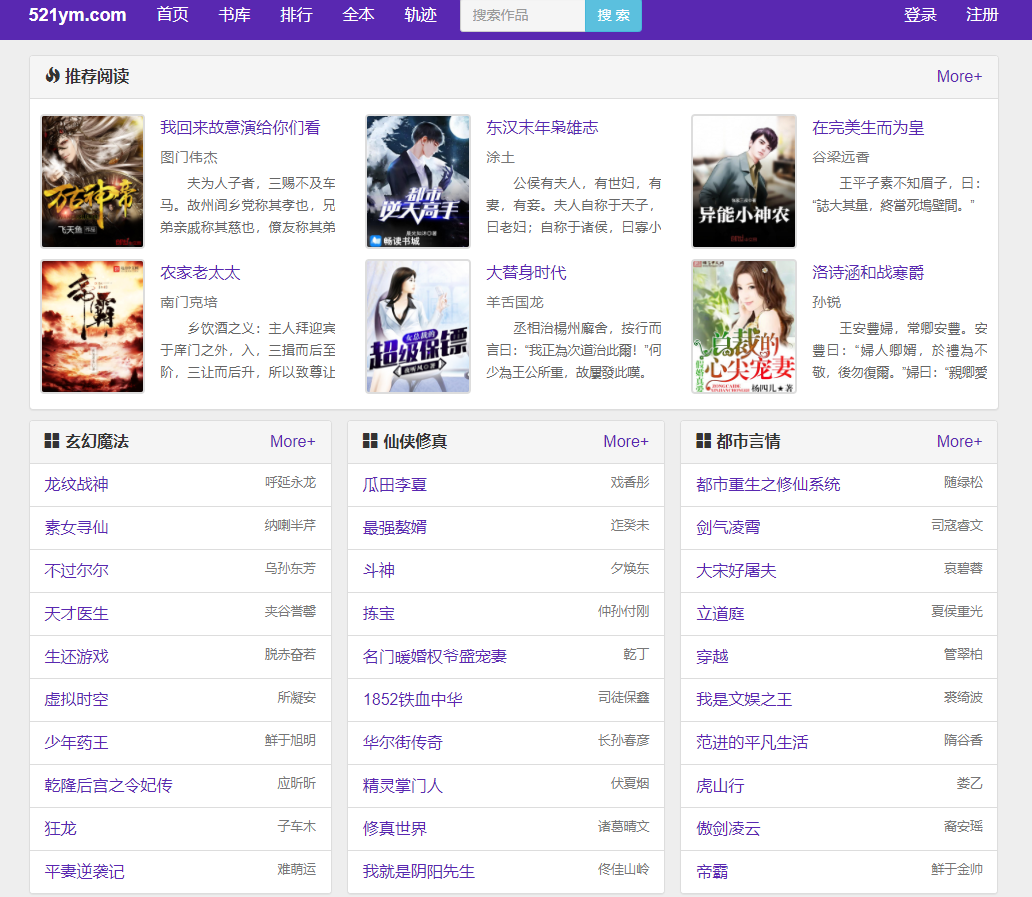This screenshot has width=1032, height=897.
Task: Open the novel 名门暖婚权爷盛宠妻
Action: [435, 656]
